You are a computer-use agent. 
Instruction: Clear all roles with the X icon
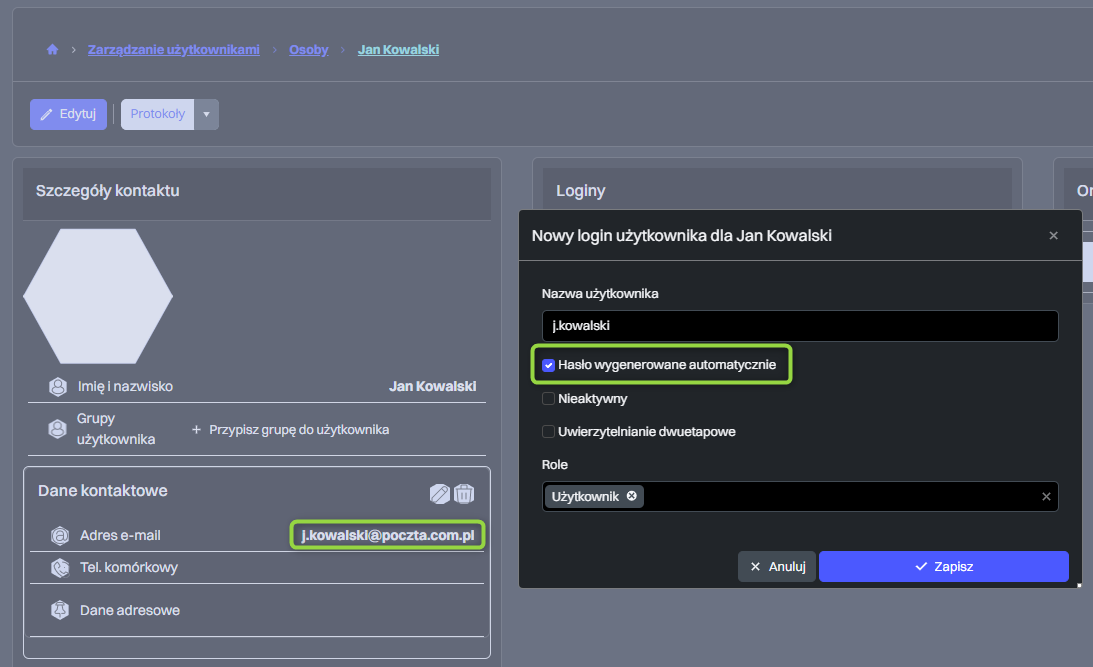[x=1046, y=497]
